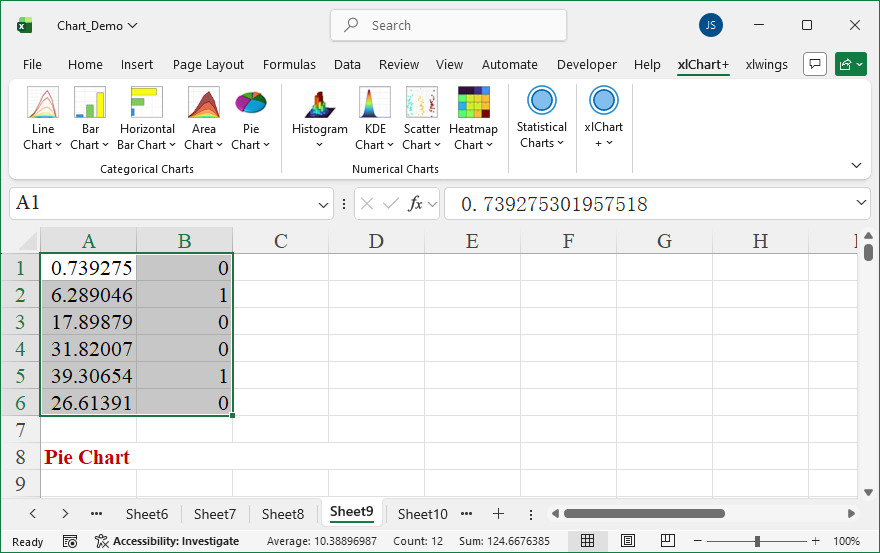Click Accessibility: Investigate in status bar
Image resolution: width=880 pixels, height=553 pixels.
[x=167, y=541]
